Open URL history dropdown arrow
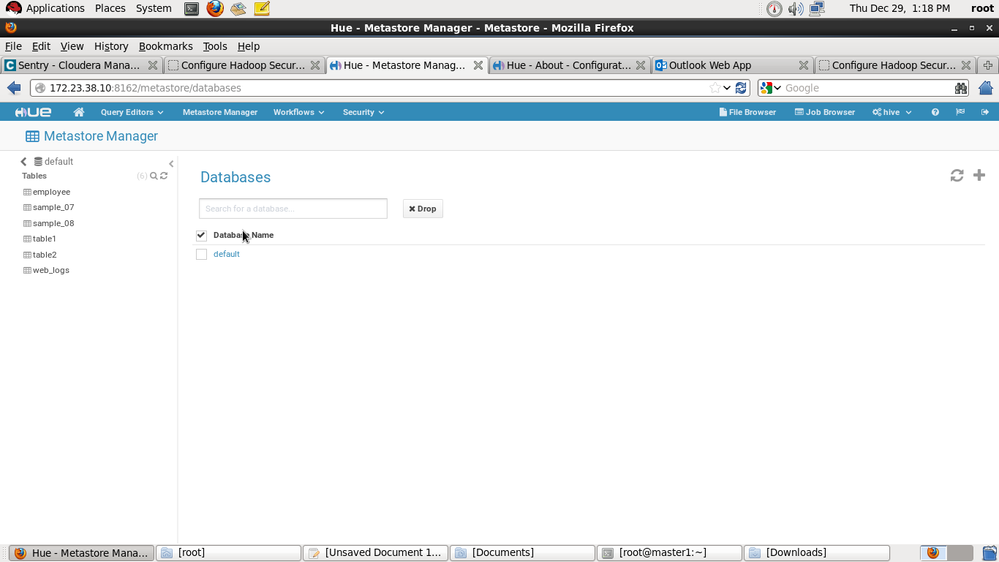The width and height of the screenshot is (999, 562). [727, 88]
